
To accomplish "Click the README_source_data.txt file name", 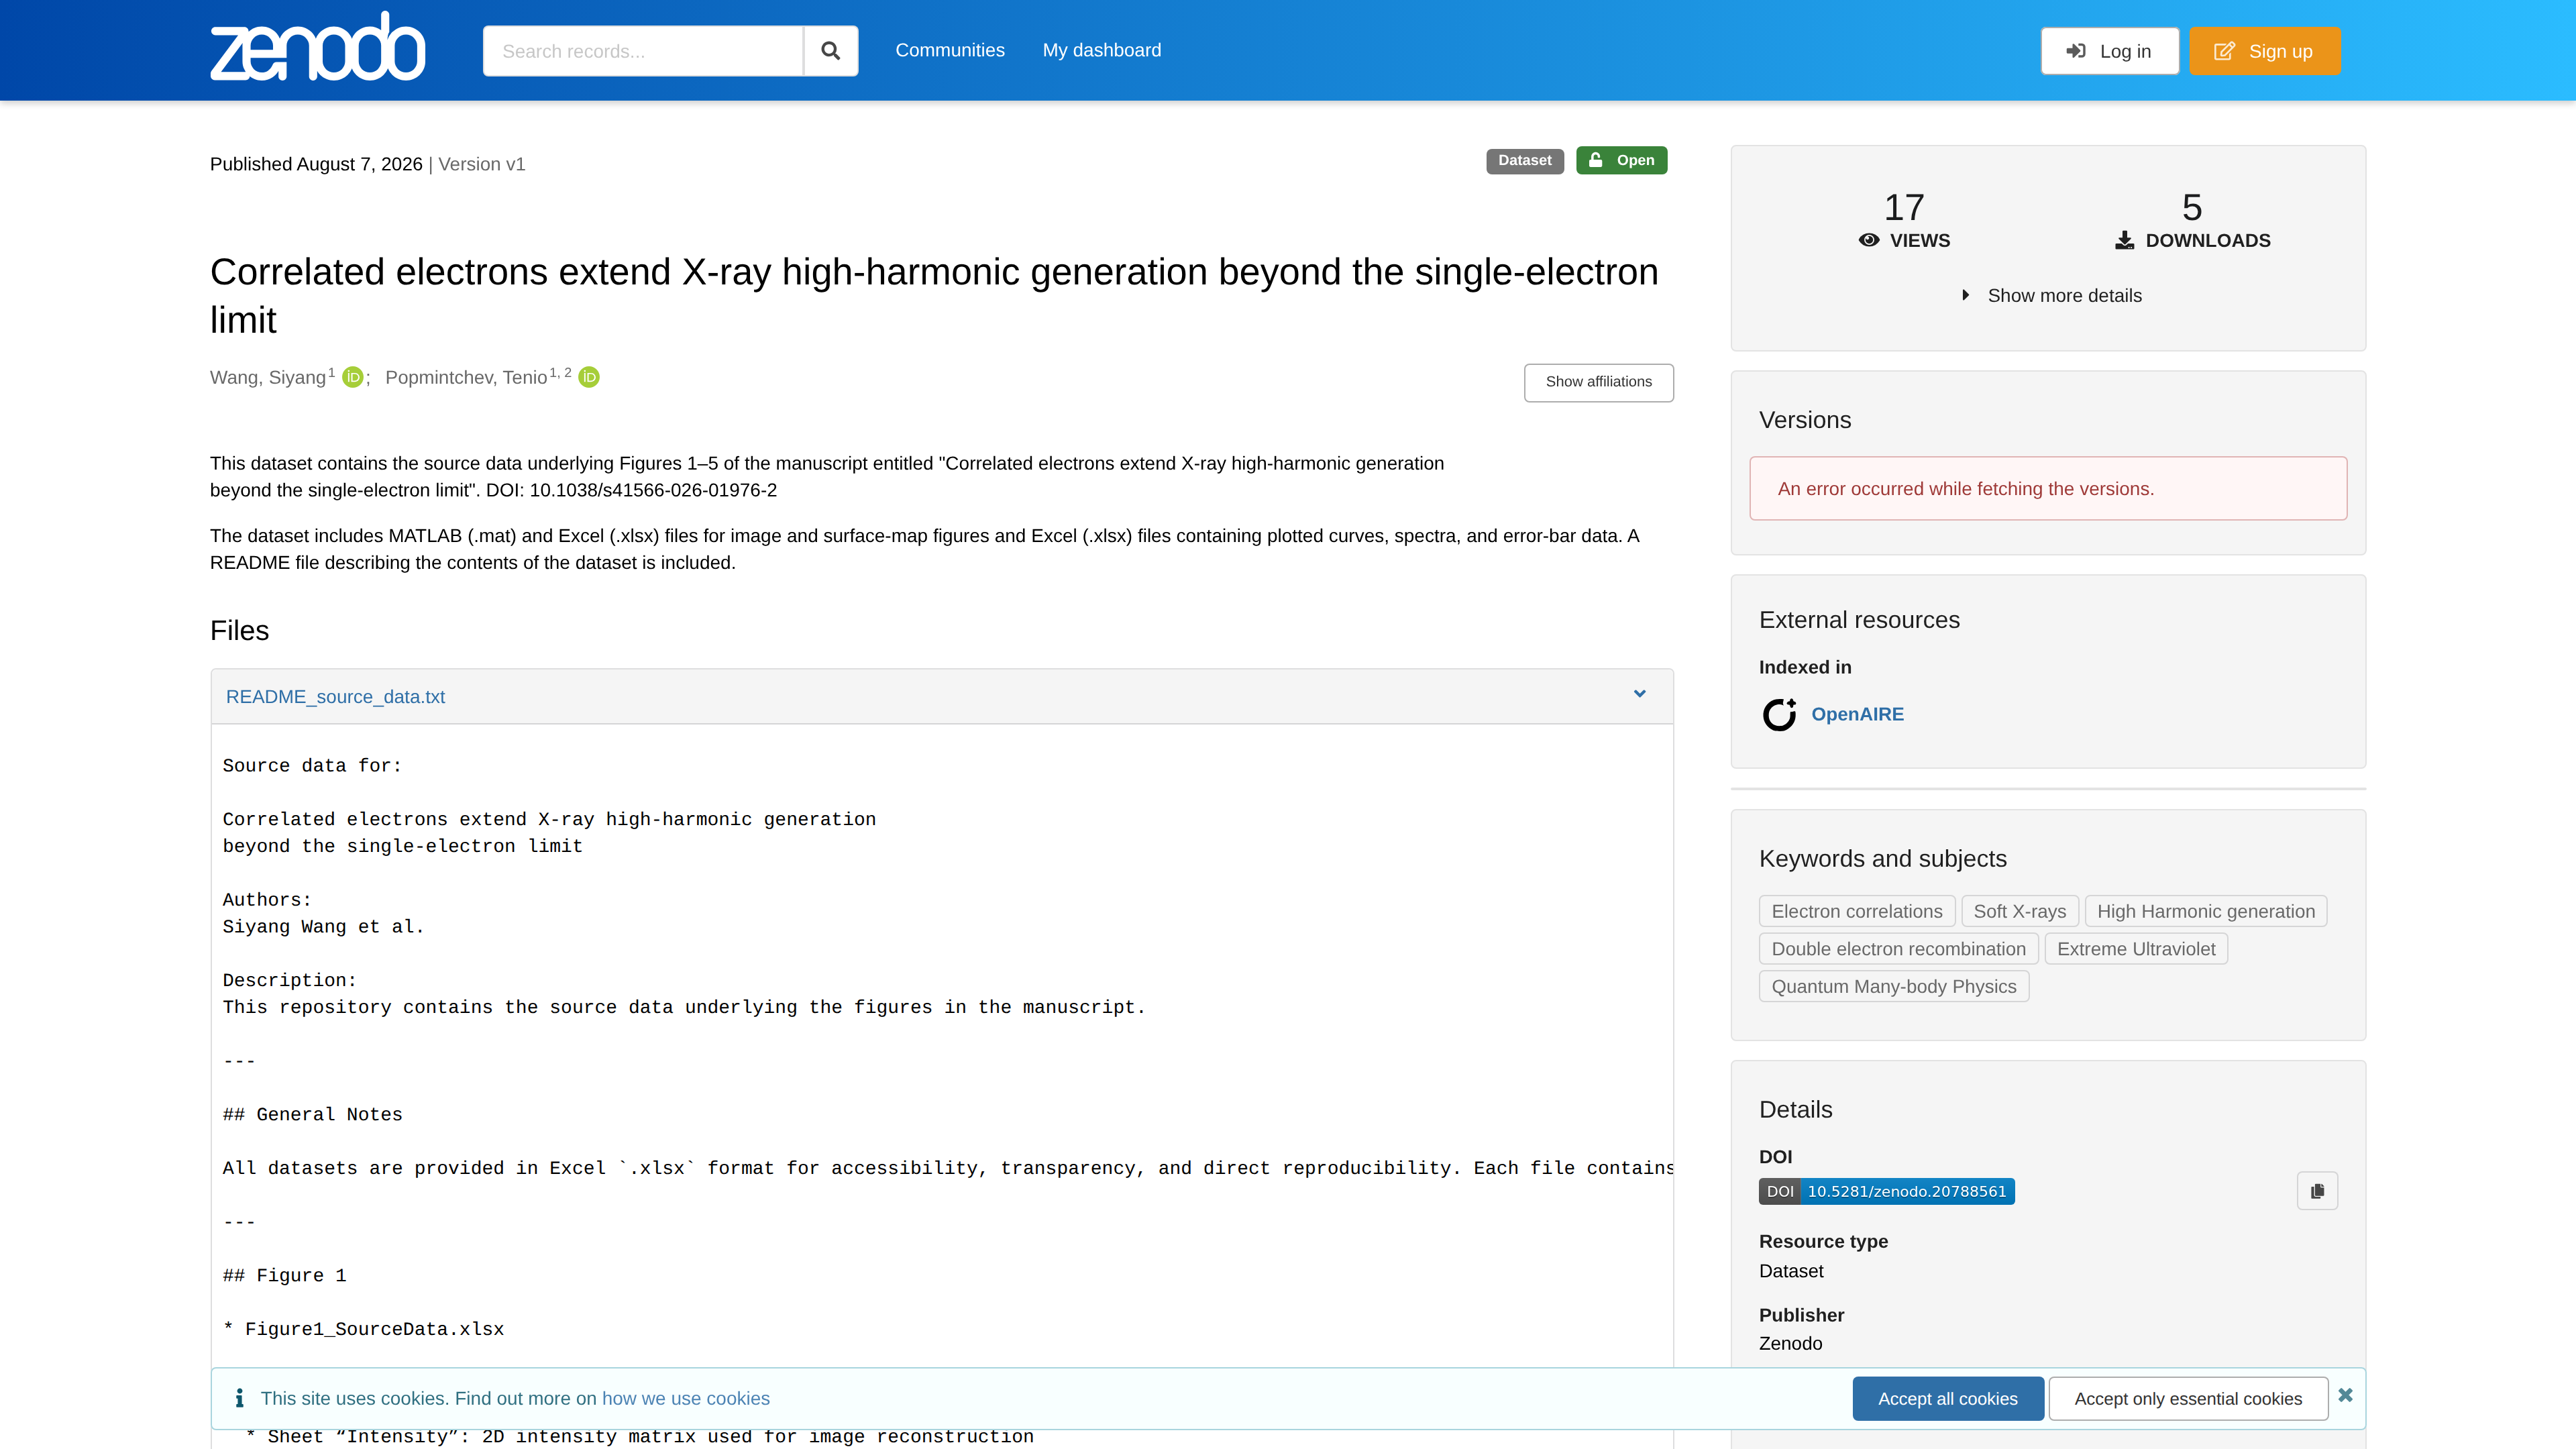I will click(335, 697).
